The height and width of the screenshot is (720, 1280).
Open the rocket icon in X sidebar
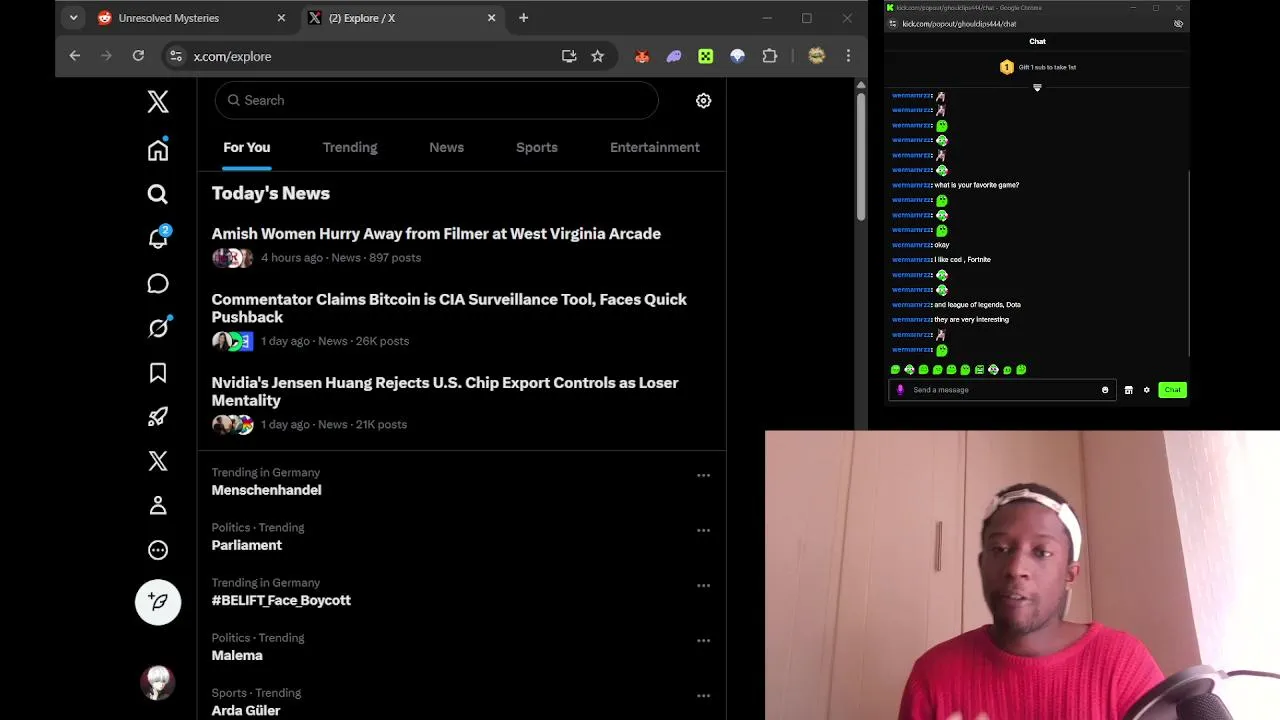tap(158, 417)
